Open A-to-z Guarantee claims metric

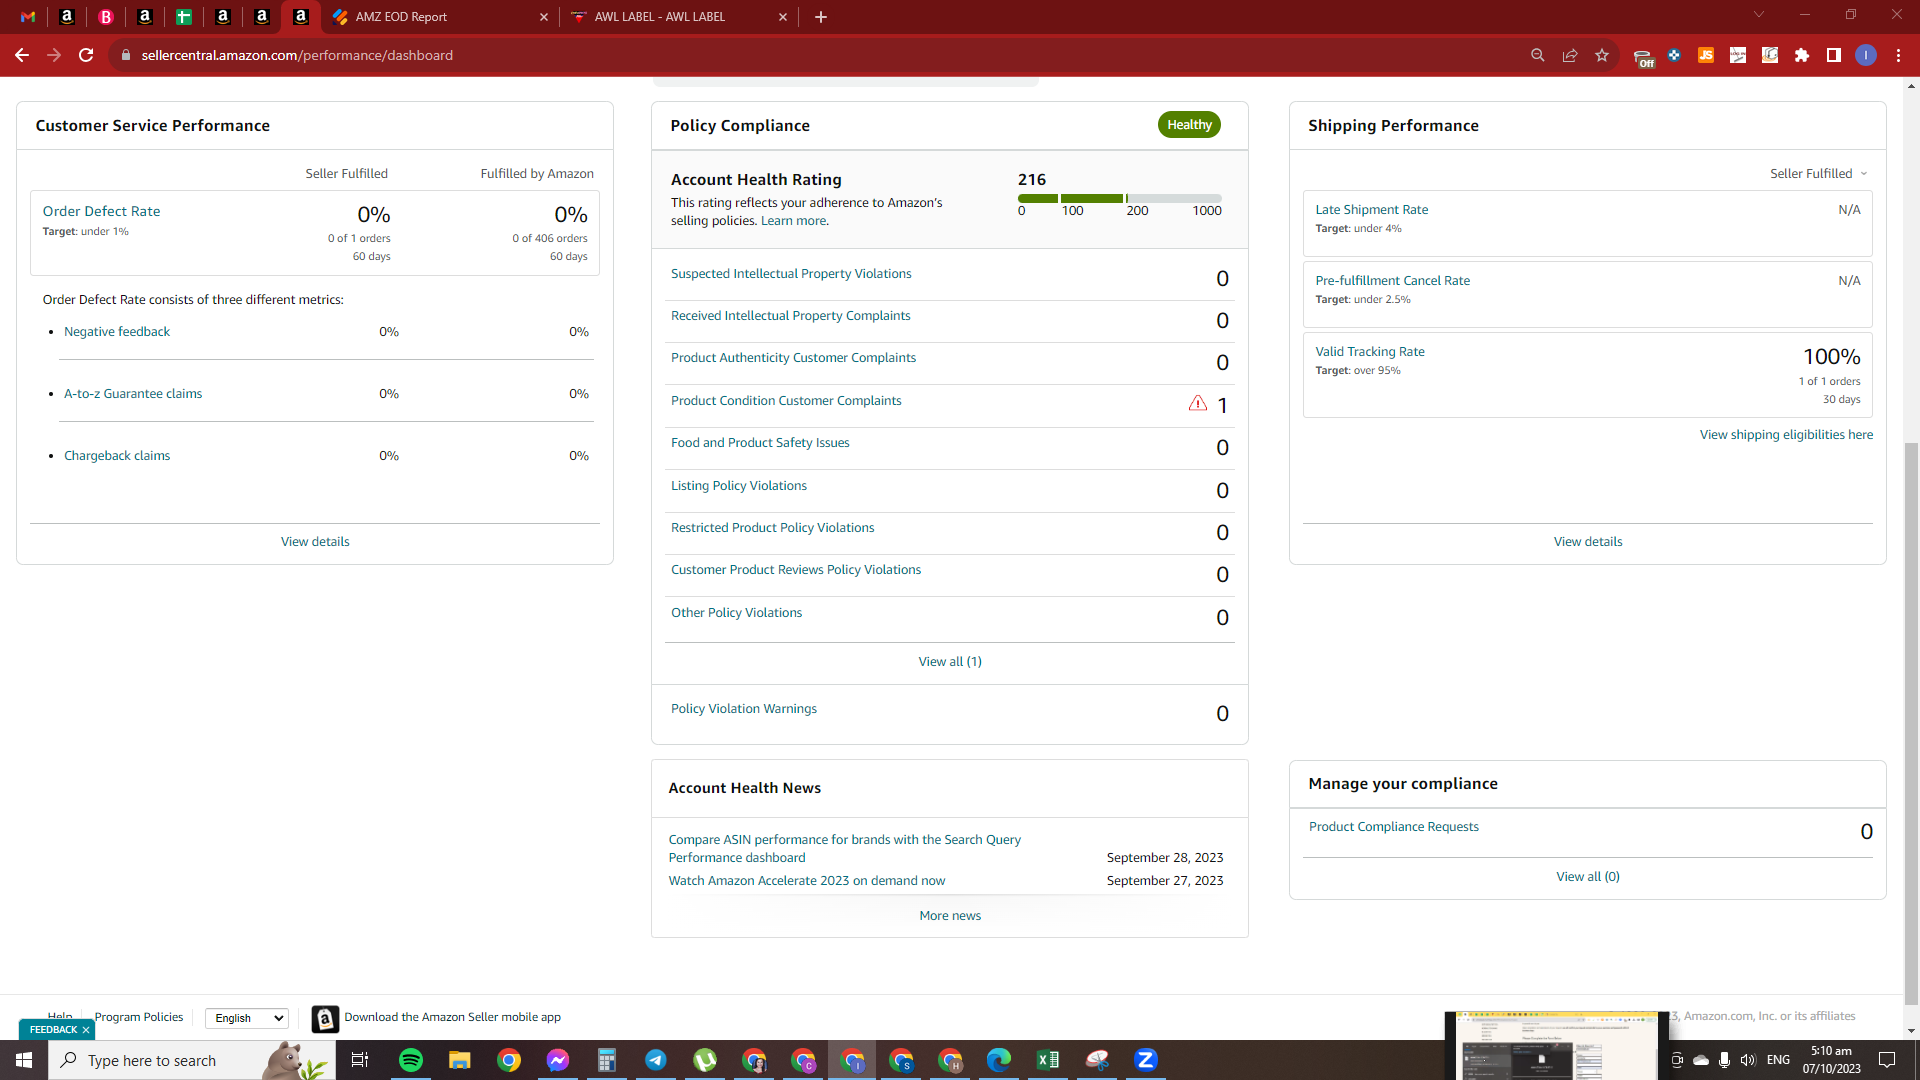tap(133, 394)
